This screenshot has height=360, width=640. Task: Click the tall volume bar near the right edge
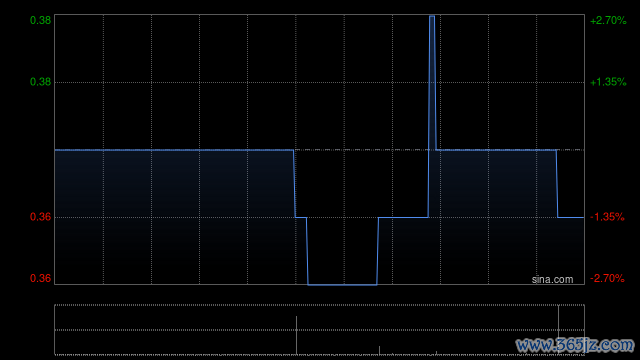click(x=558, y=330)
